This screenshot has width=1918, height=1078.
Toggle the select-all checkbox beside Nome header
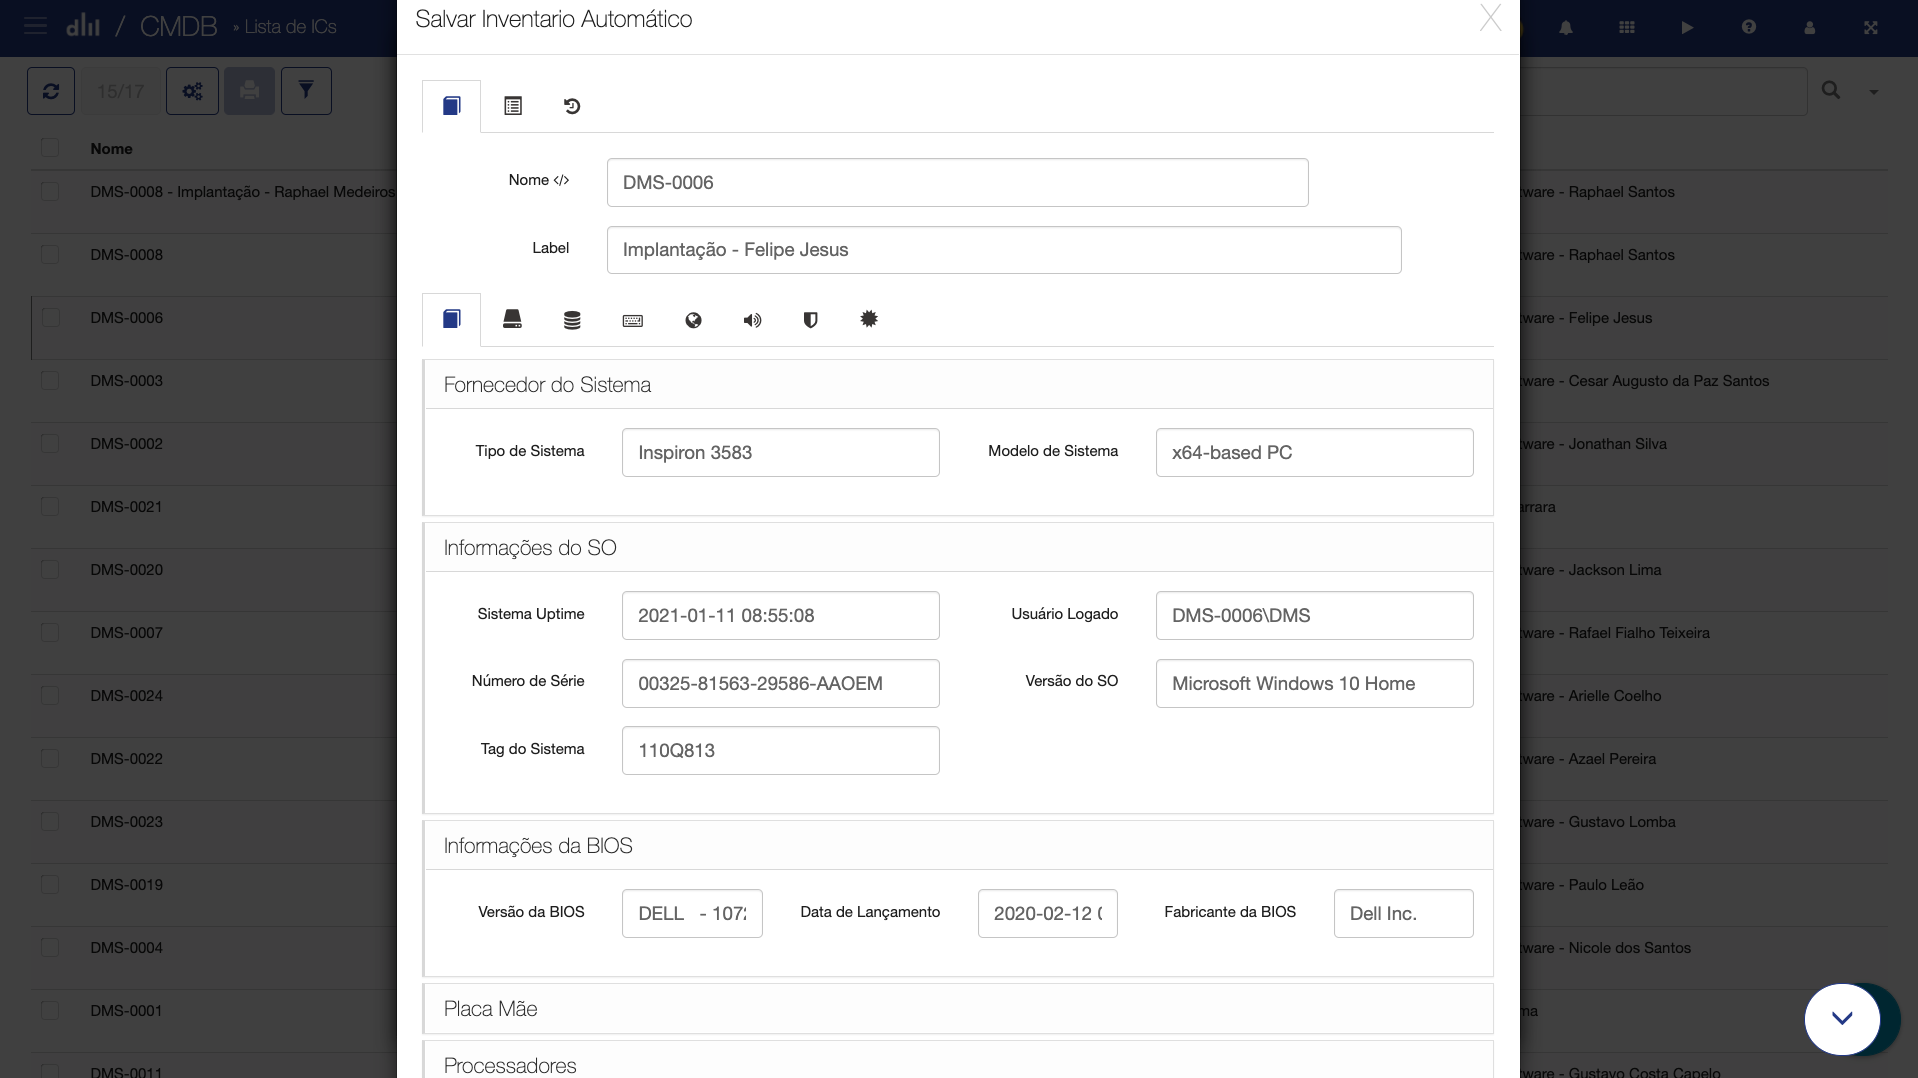(50, 148)
